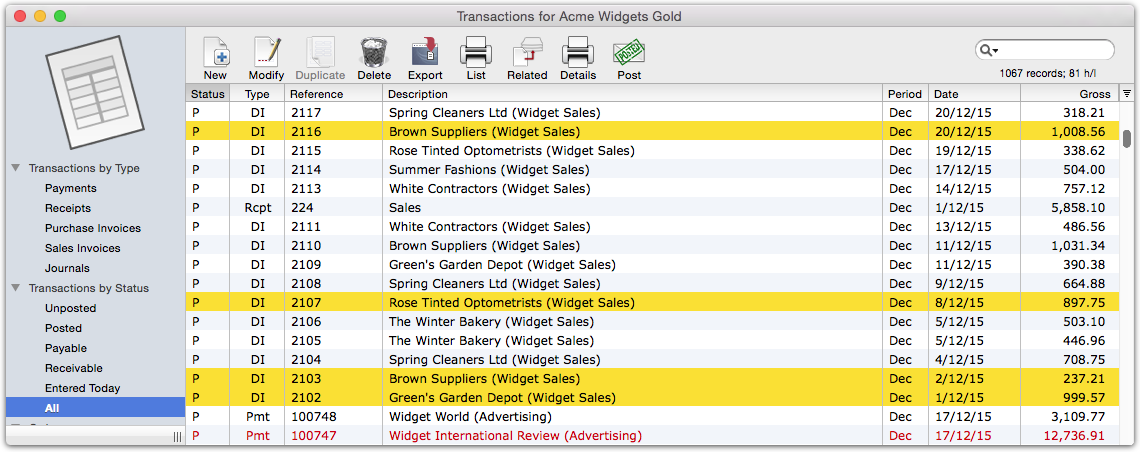Image resolution: width=1140 pixels, height=452 pixels.
Task: Export transactions using the Export icon
Action: click(x=425, y=58)
